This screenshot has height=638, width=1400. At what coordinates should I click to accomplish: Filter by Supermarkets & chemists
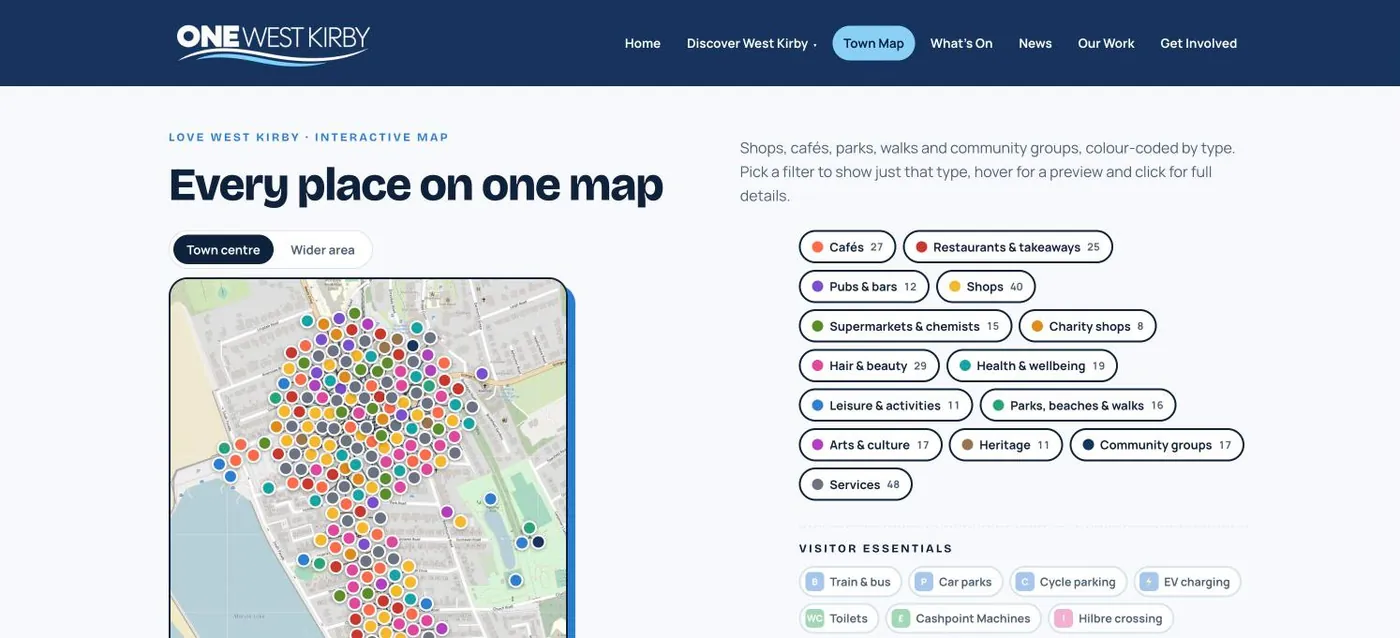[905, 326]
